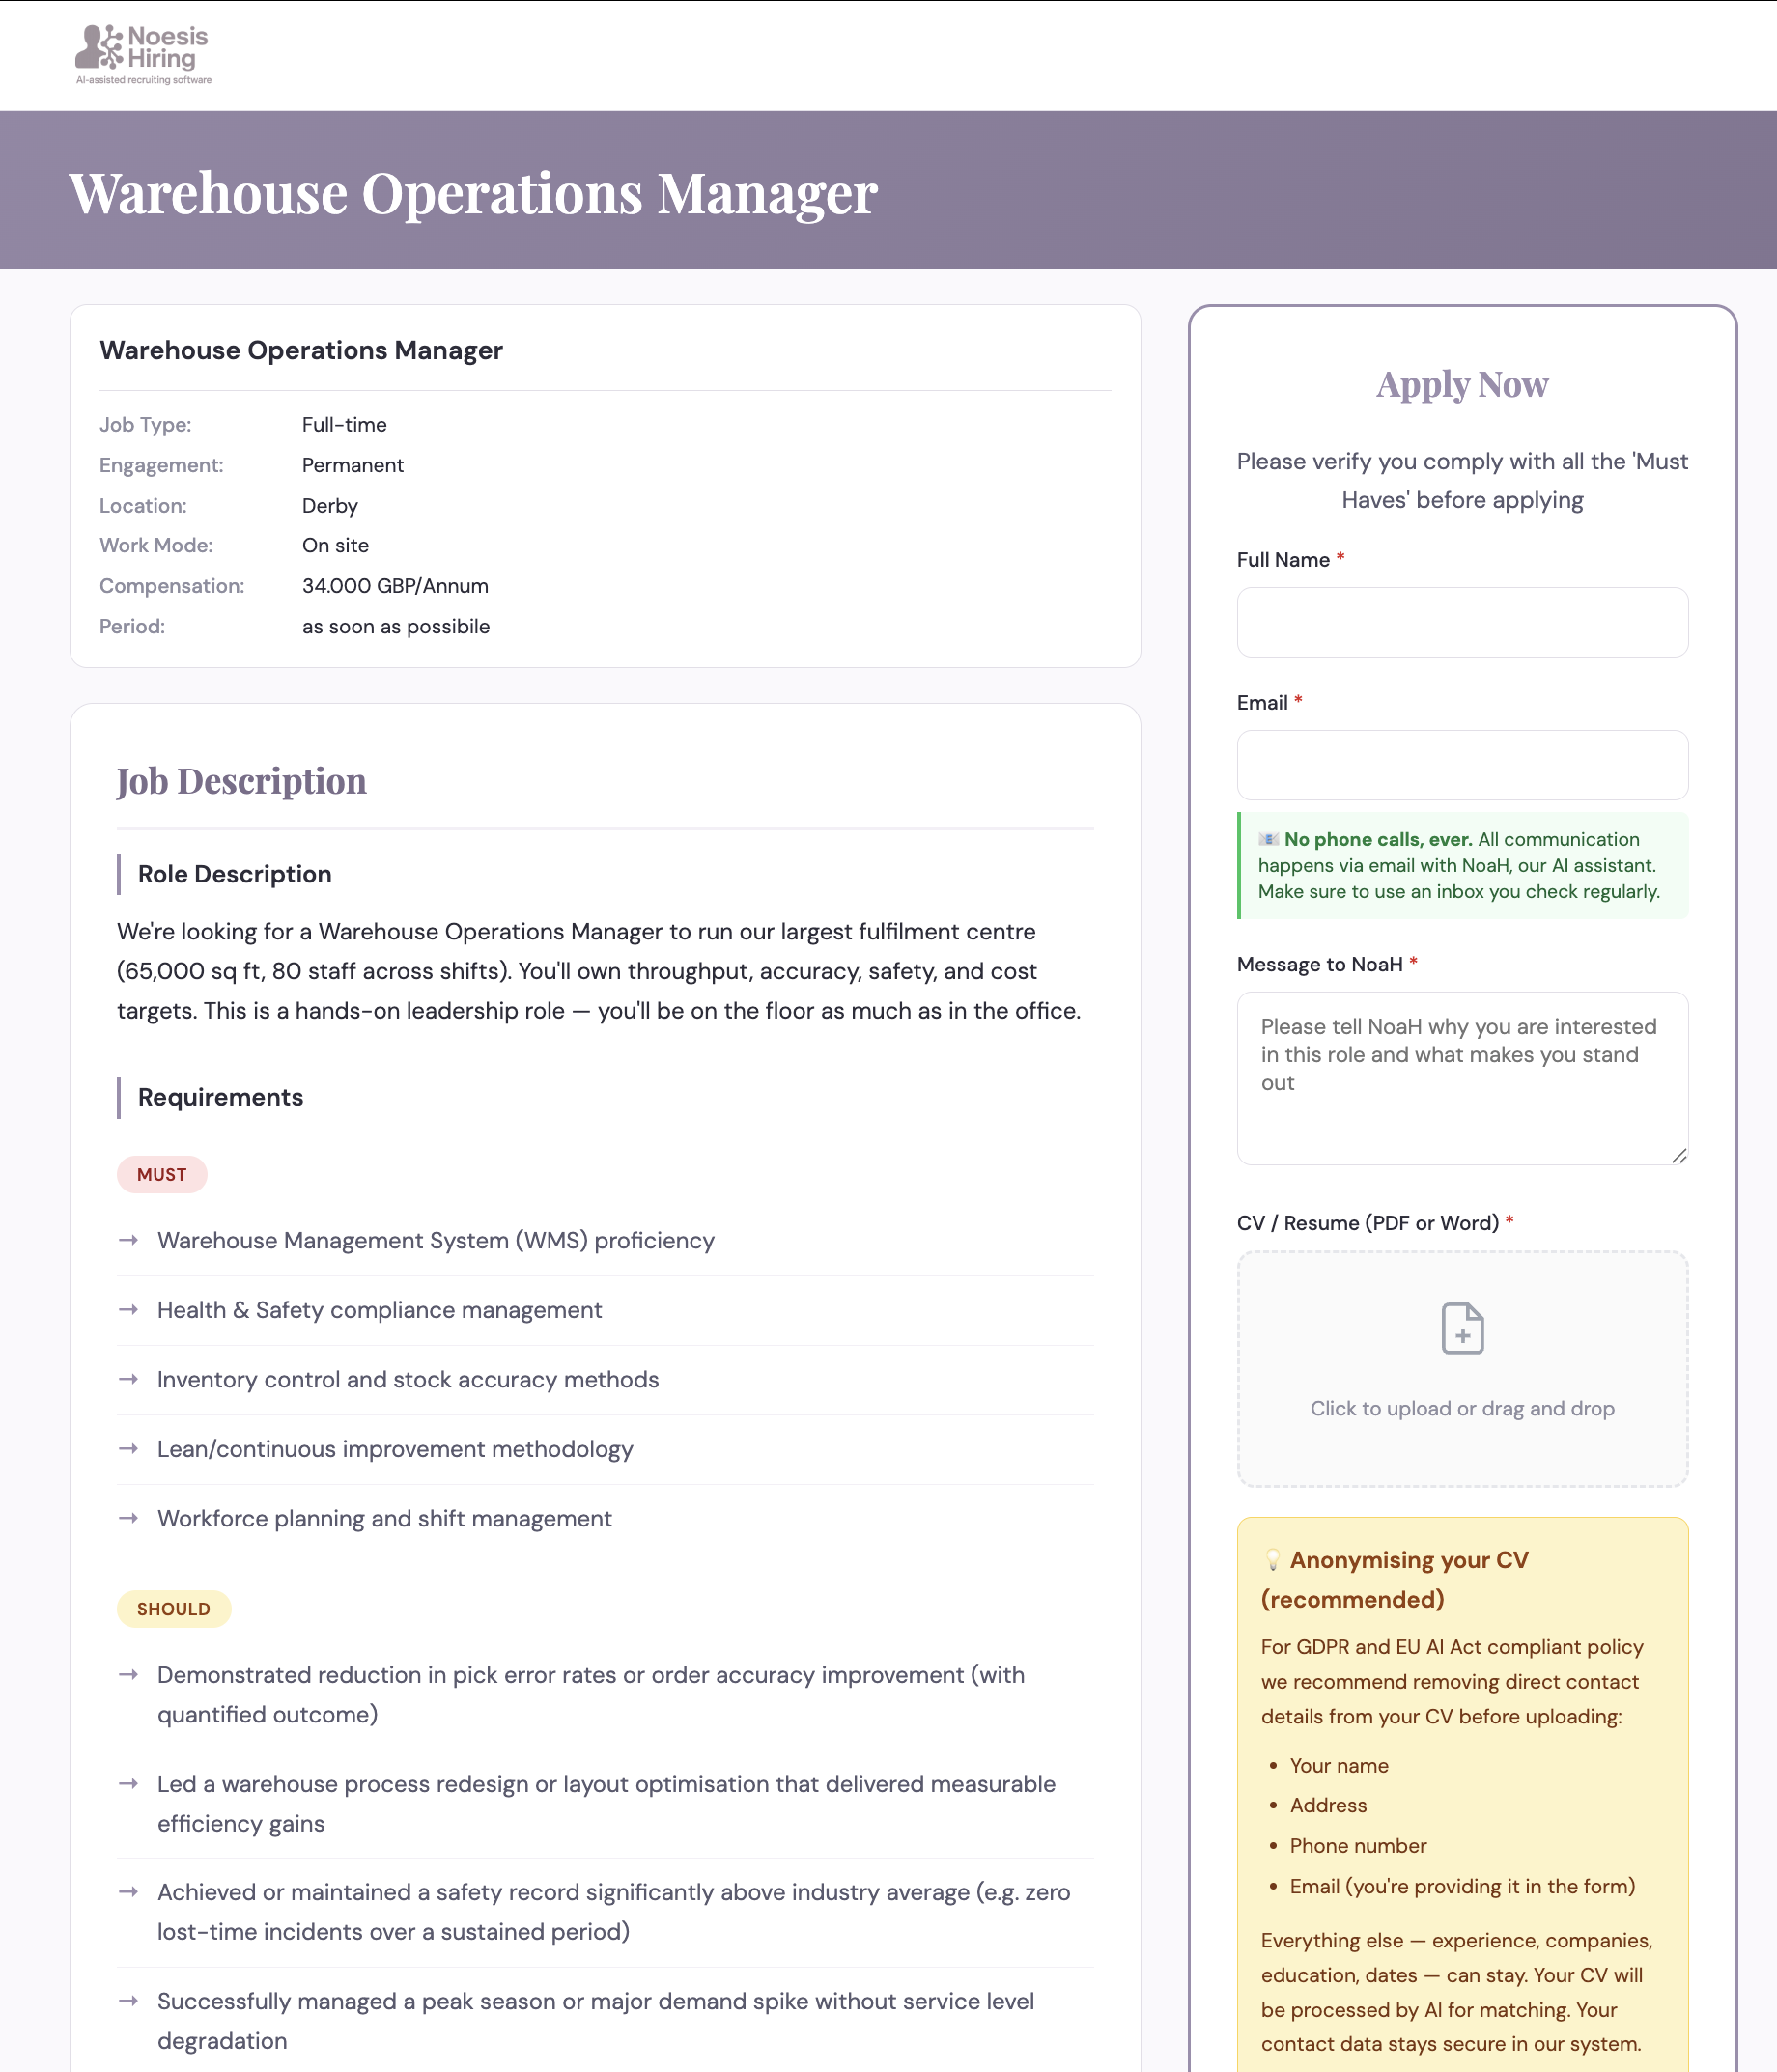
Task: Click the arrow before Inventory control requirement
Action: [x=128, y=1379]
